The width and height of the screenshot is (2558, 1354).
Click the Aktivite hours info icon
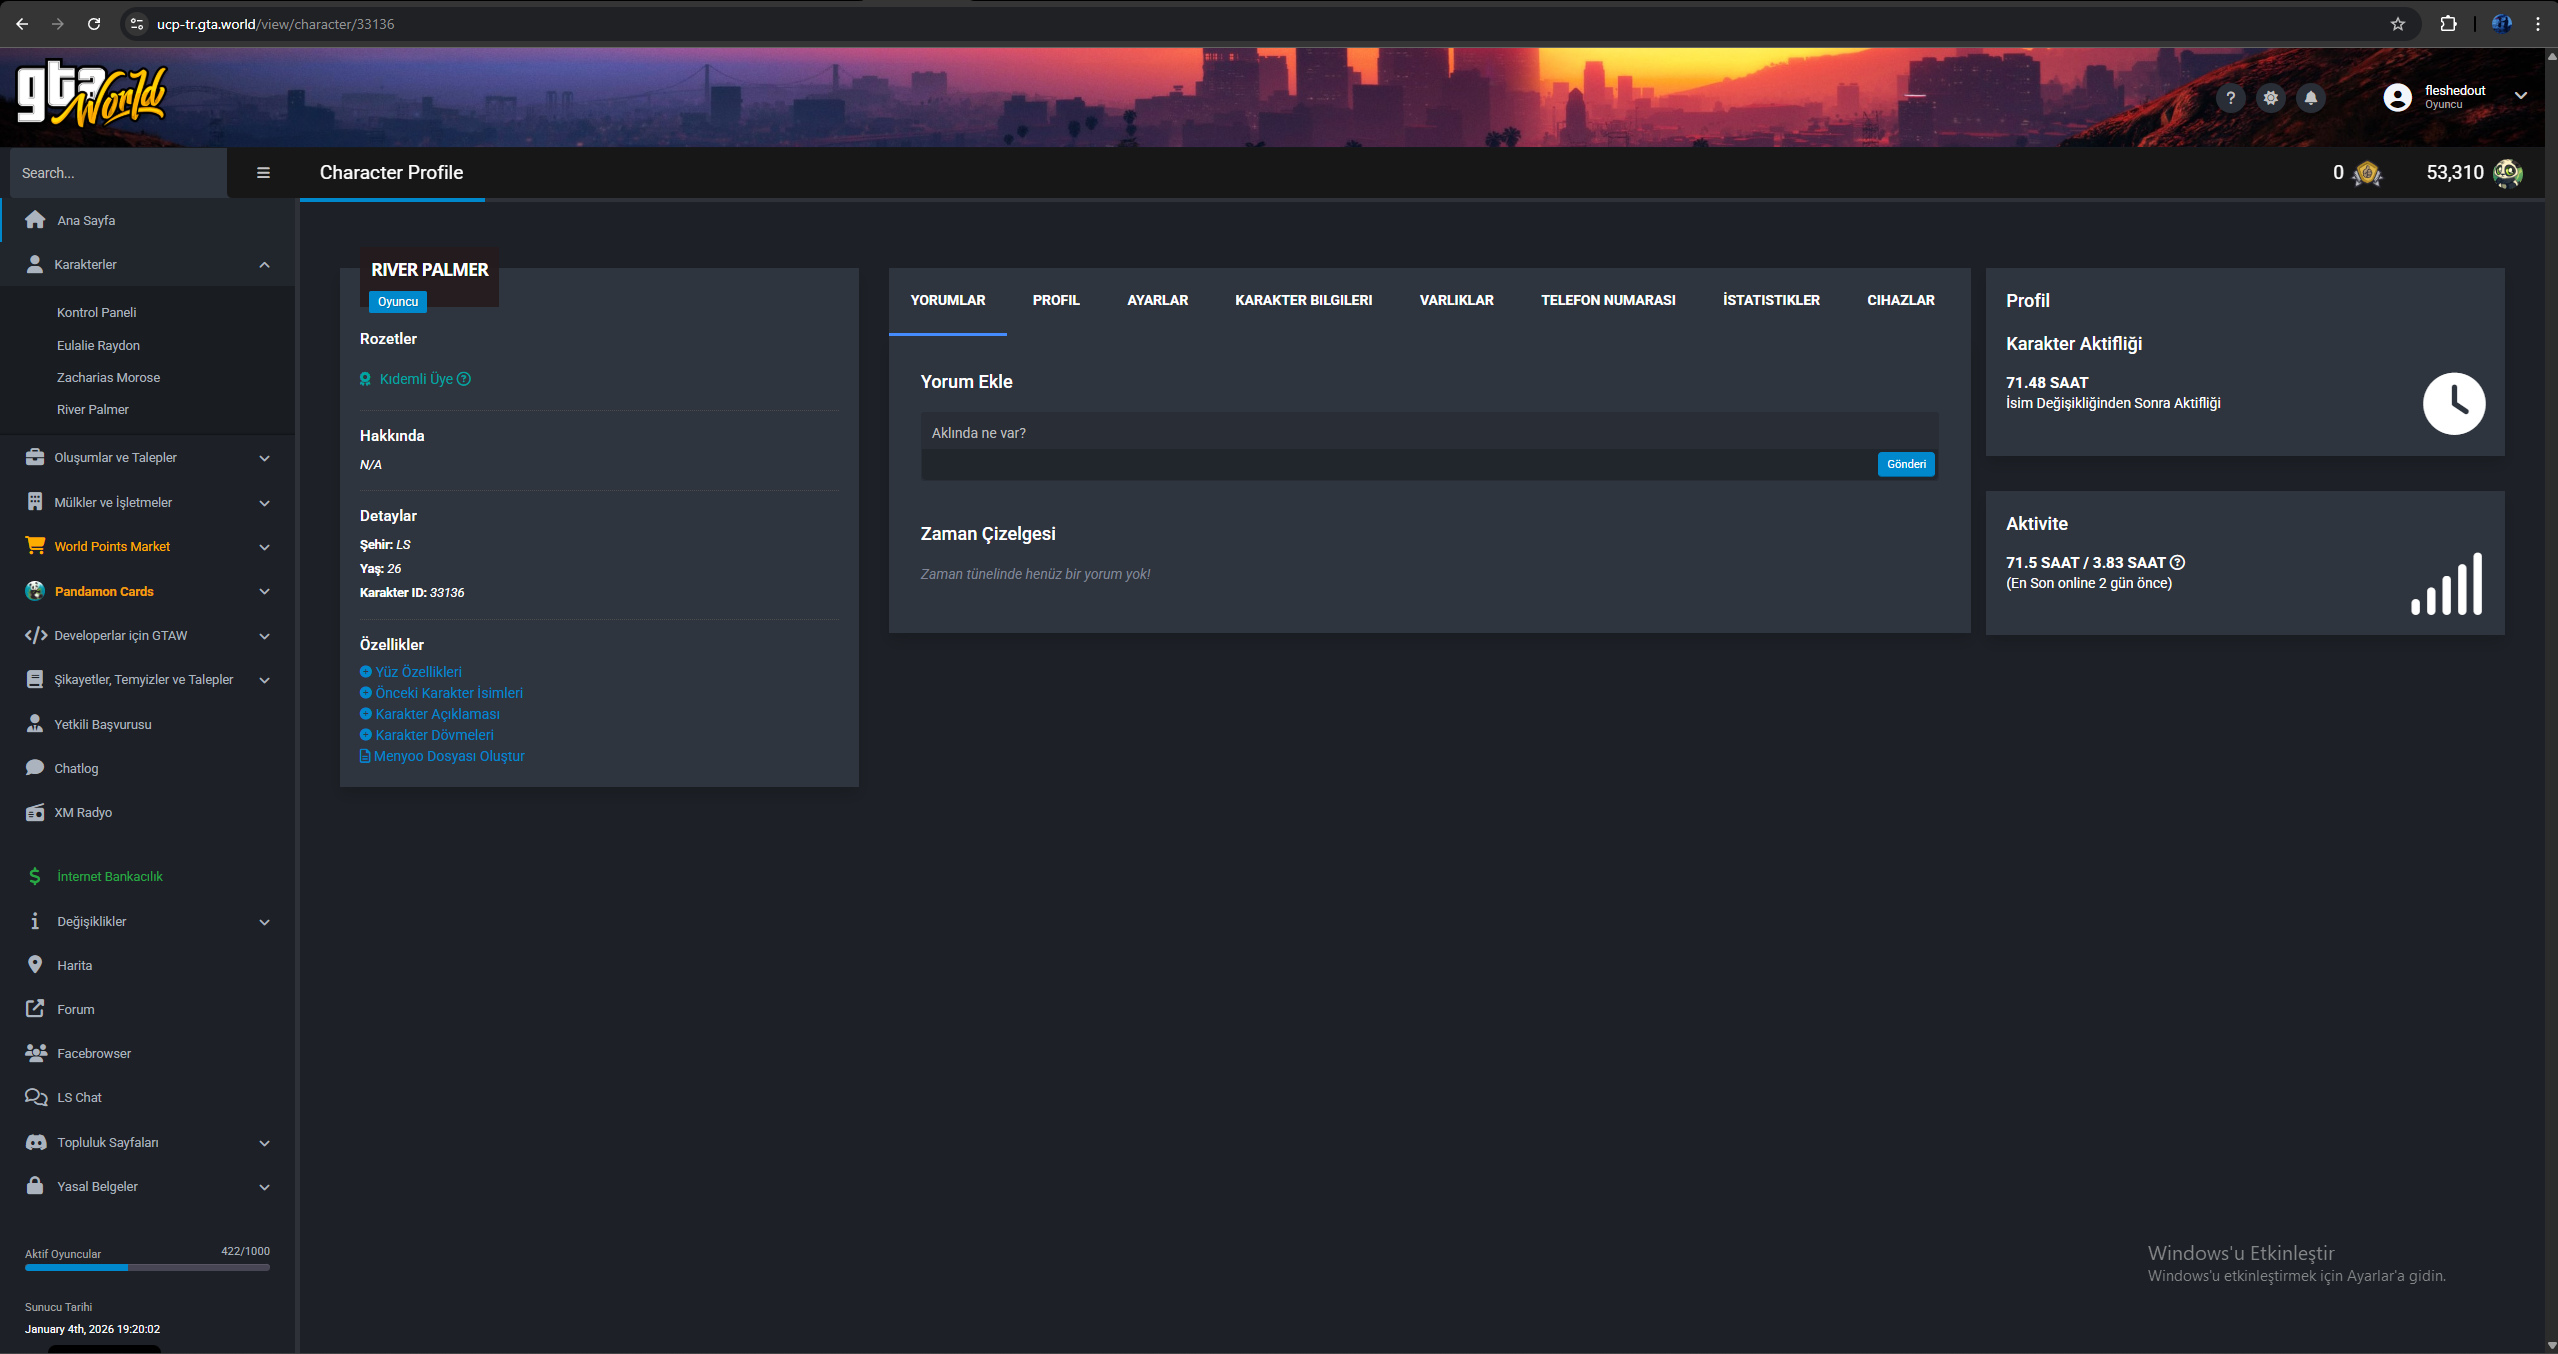point(2177,563)
